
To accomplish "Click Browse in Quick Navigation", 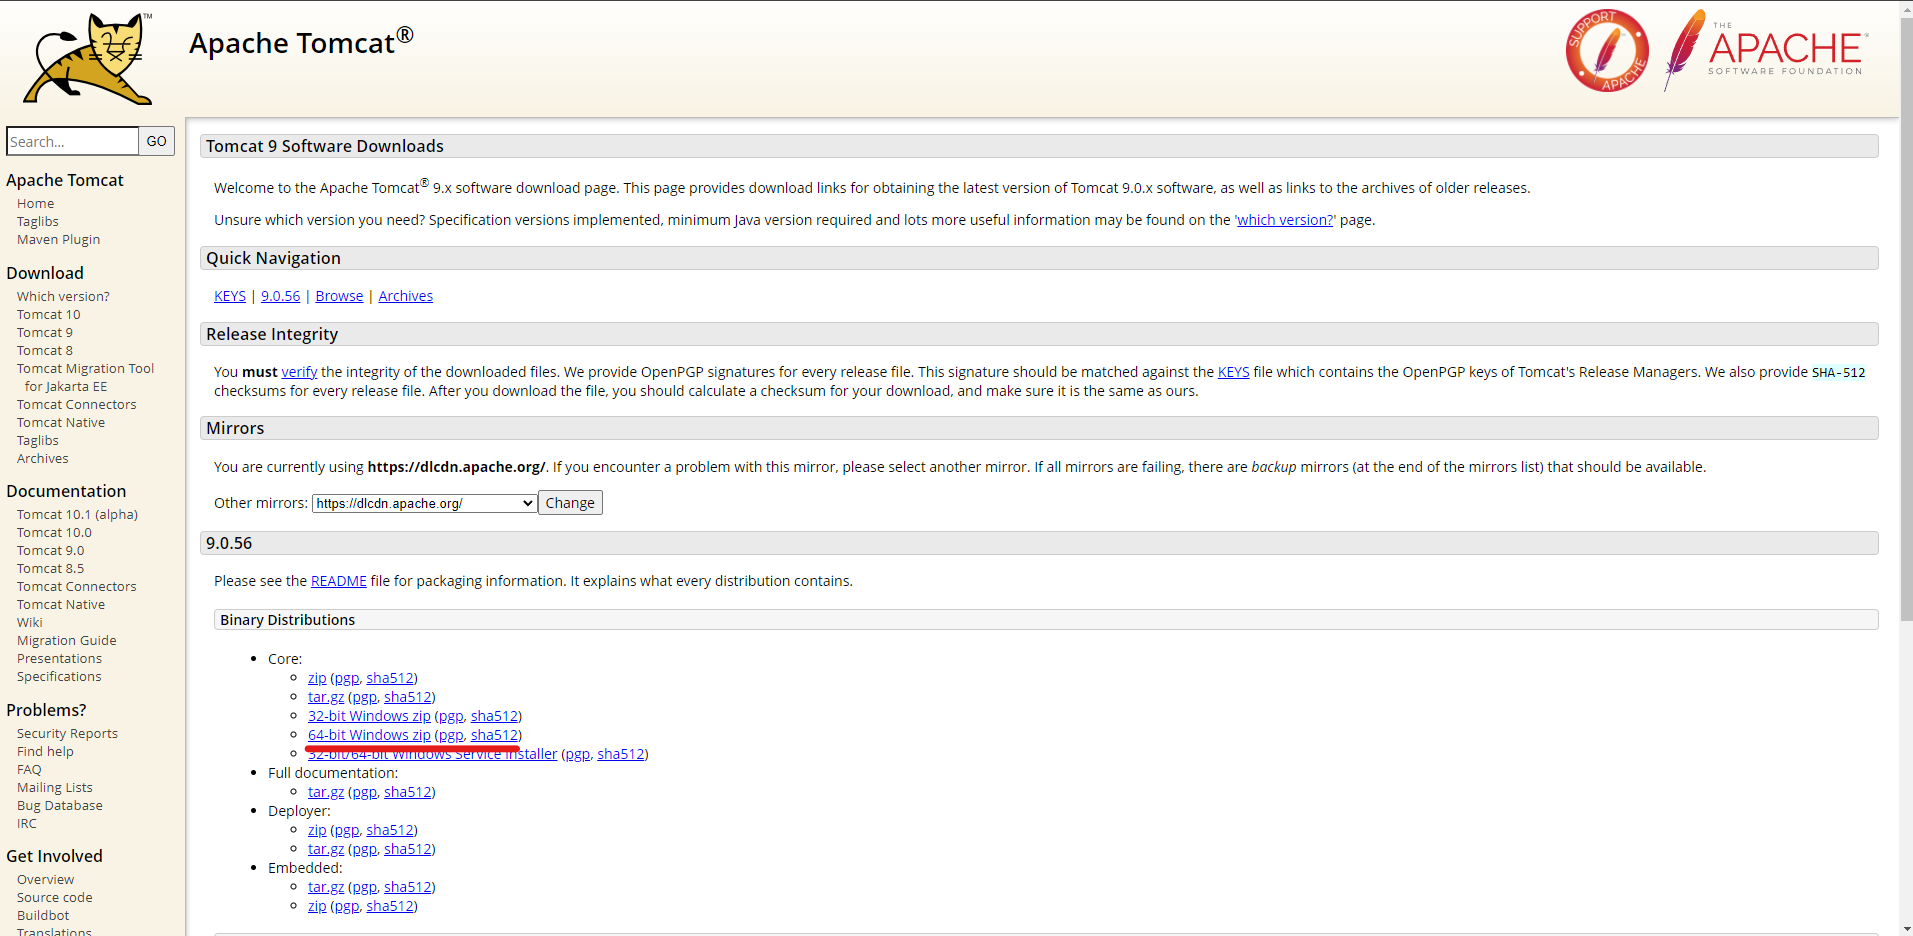I will [339, 296].
